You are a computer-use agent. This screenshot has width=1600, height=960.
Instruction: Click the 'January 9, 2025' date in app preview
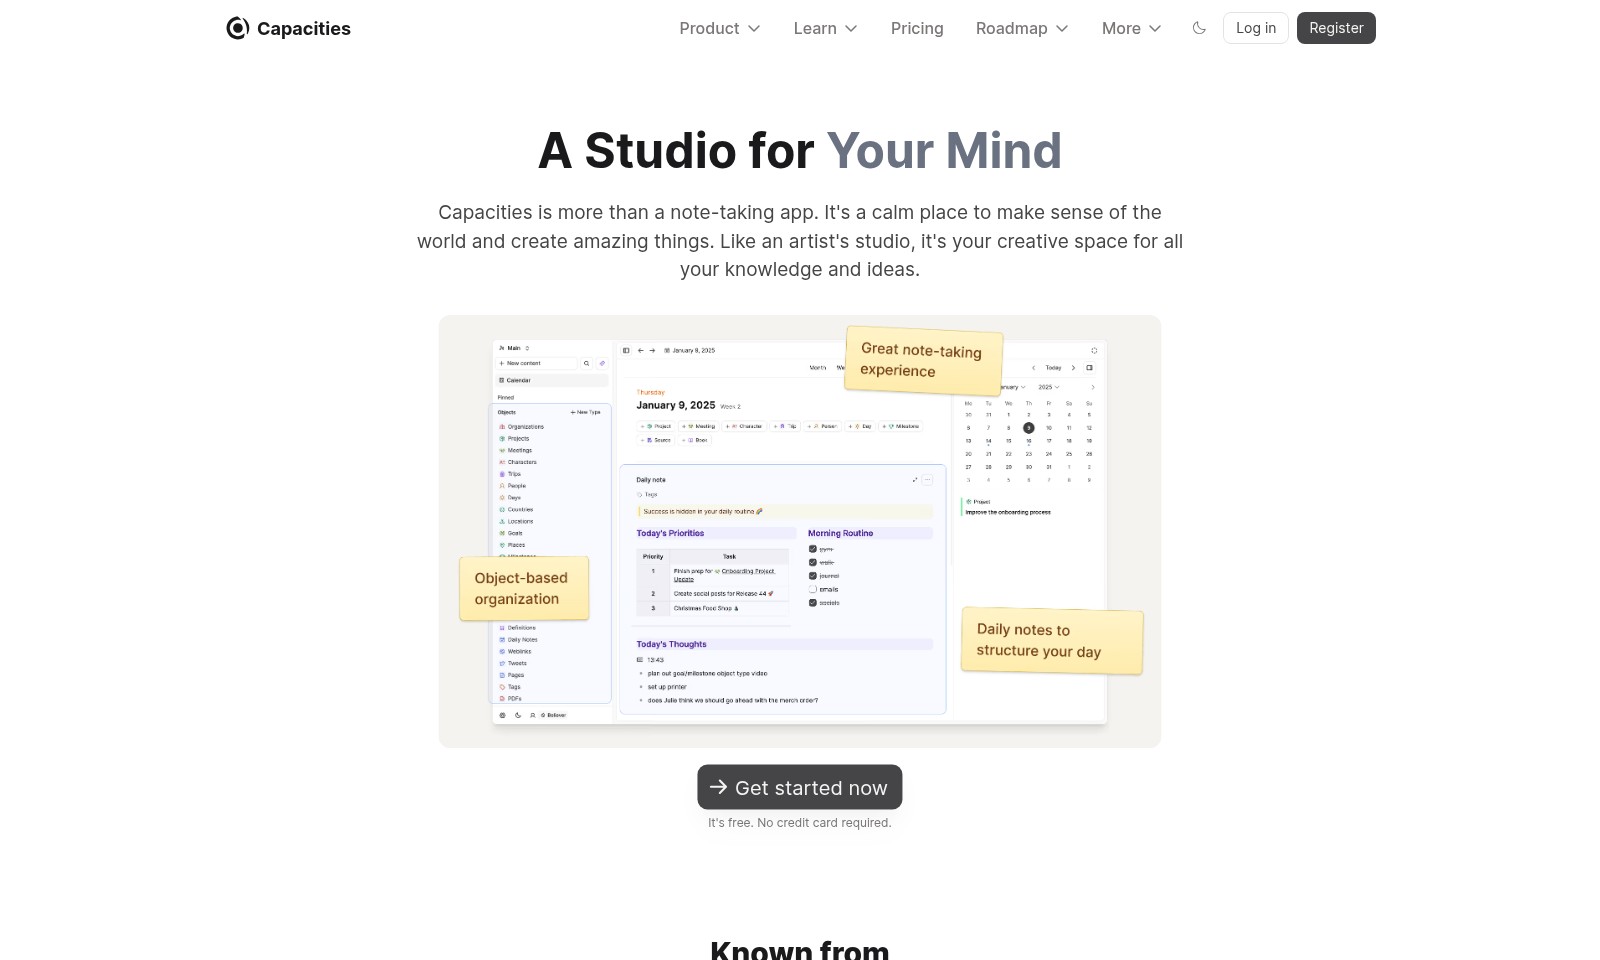(676, 405)
